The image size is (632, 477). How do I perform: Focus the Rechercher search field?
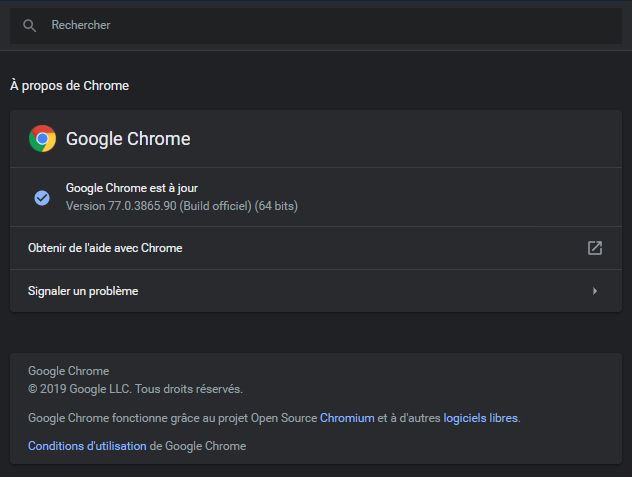click(x=316, y=25)
